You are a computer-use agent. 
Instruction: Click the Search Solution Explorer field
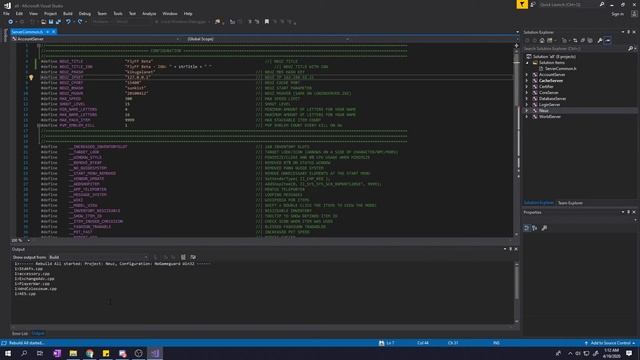[575, 49]
